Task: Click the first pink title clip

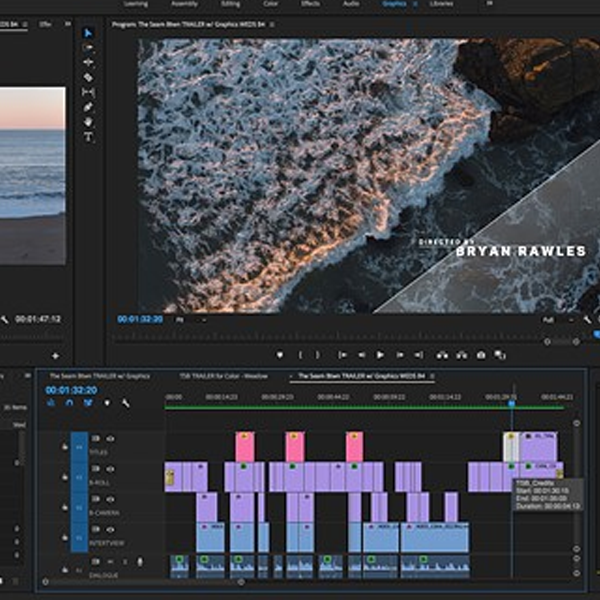Action: [244, 447]
